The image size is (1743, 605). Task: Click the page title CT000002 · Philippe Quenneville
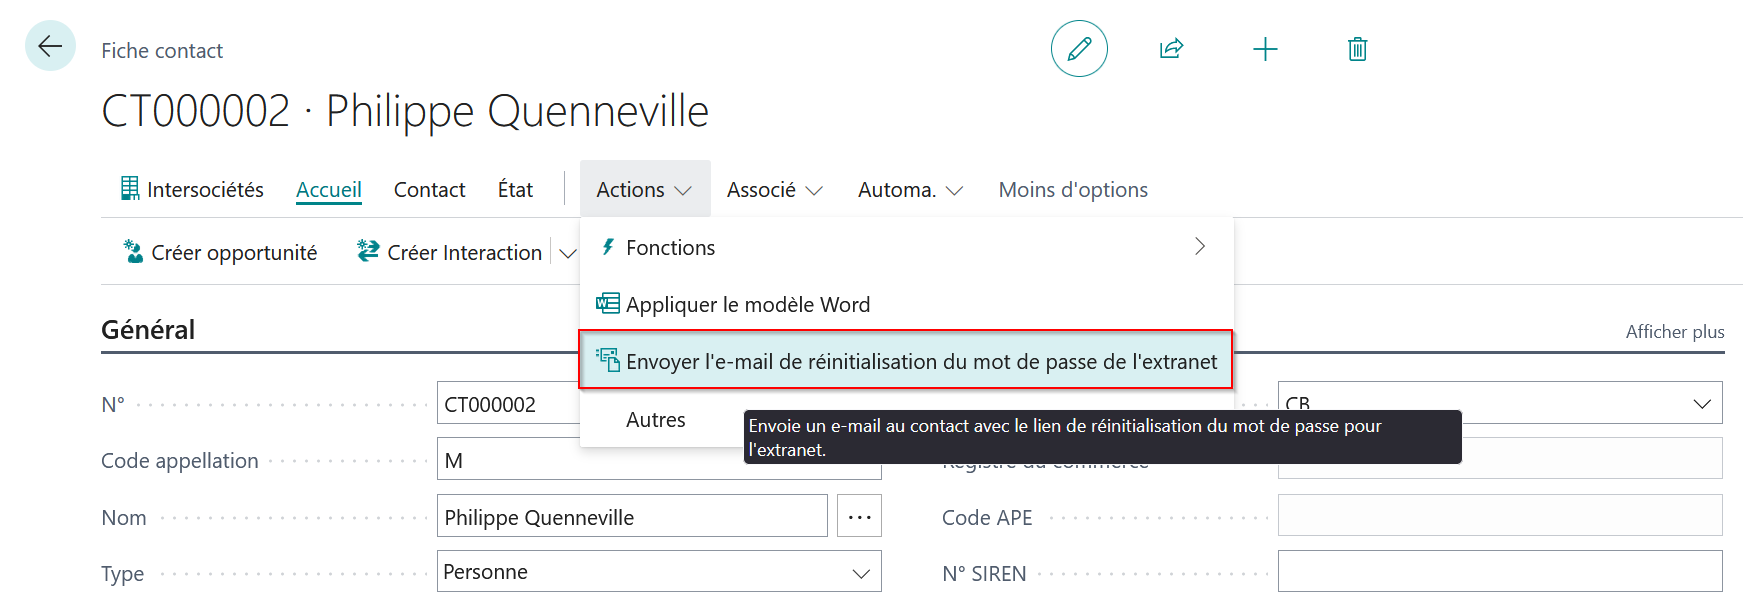coord(405,110)
